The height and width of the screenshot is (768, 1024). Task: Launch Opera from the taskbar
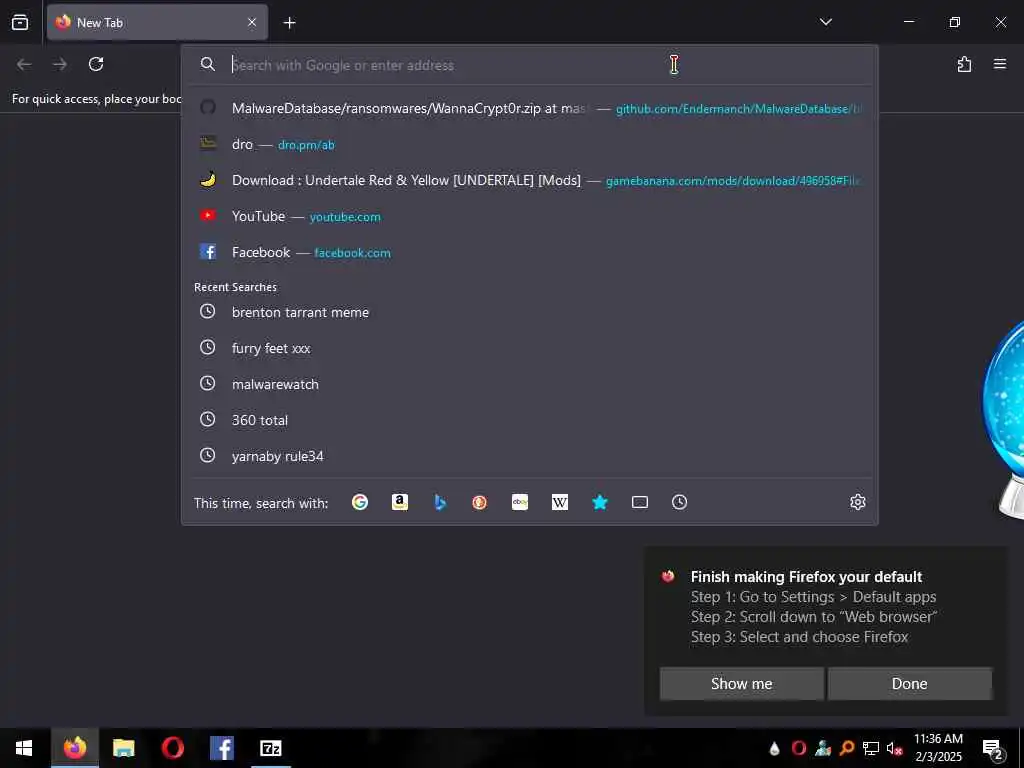[x=172, y=748]
